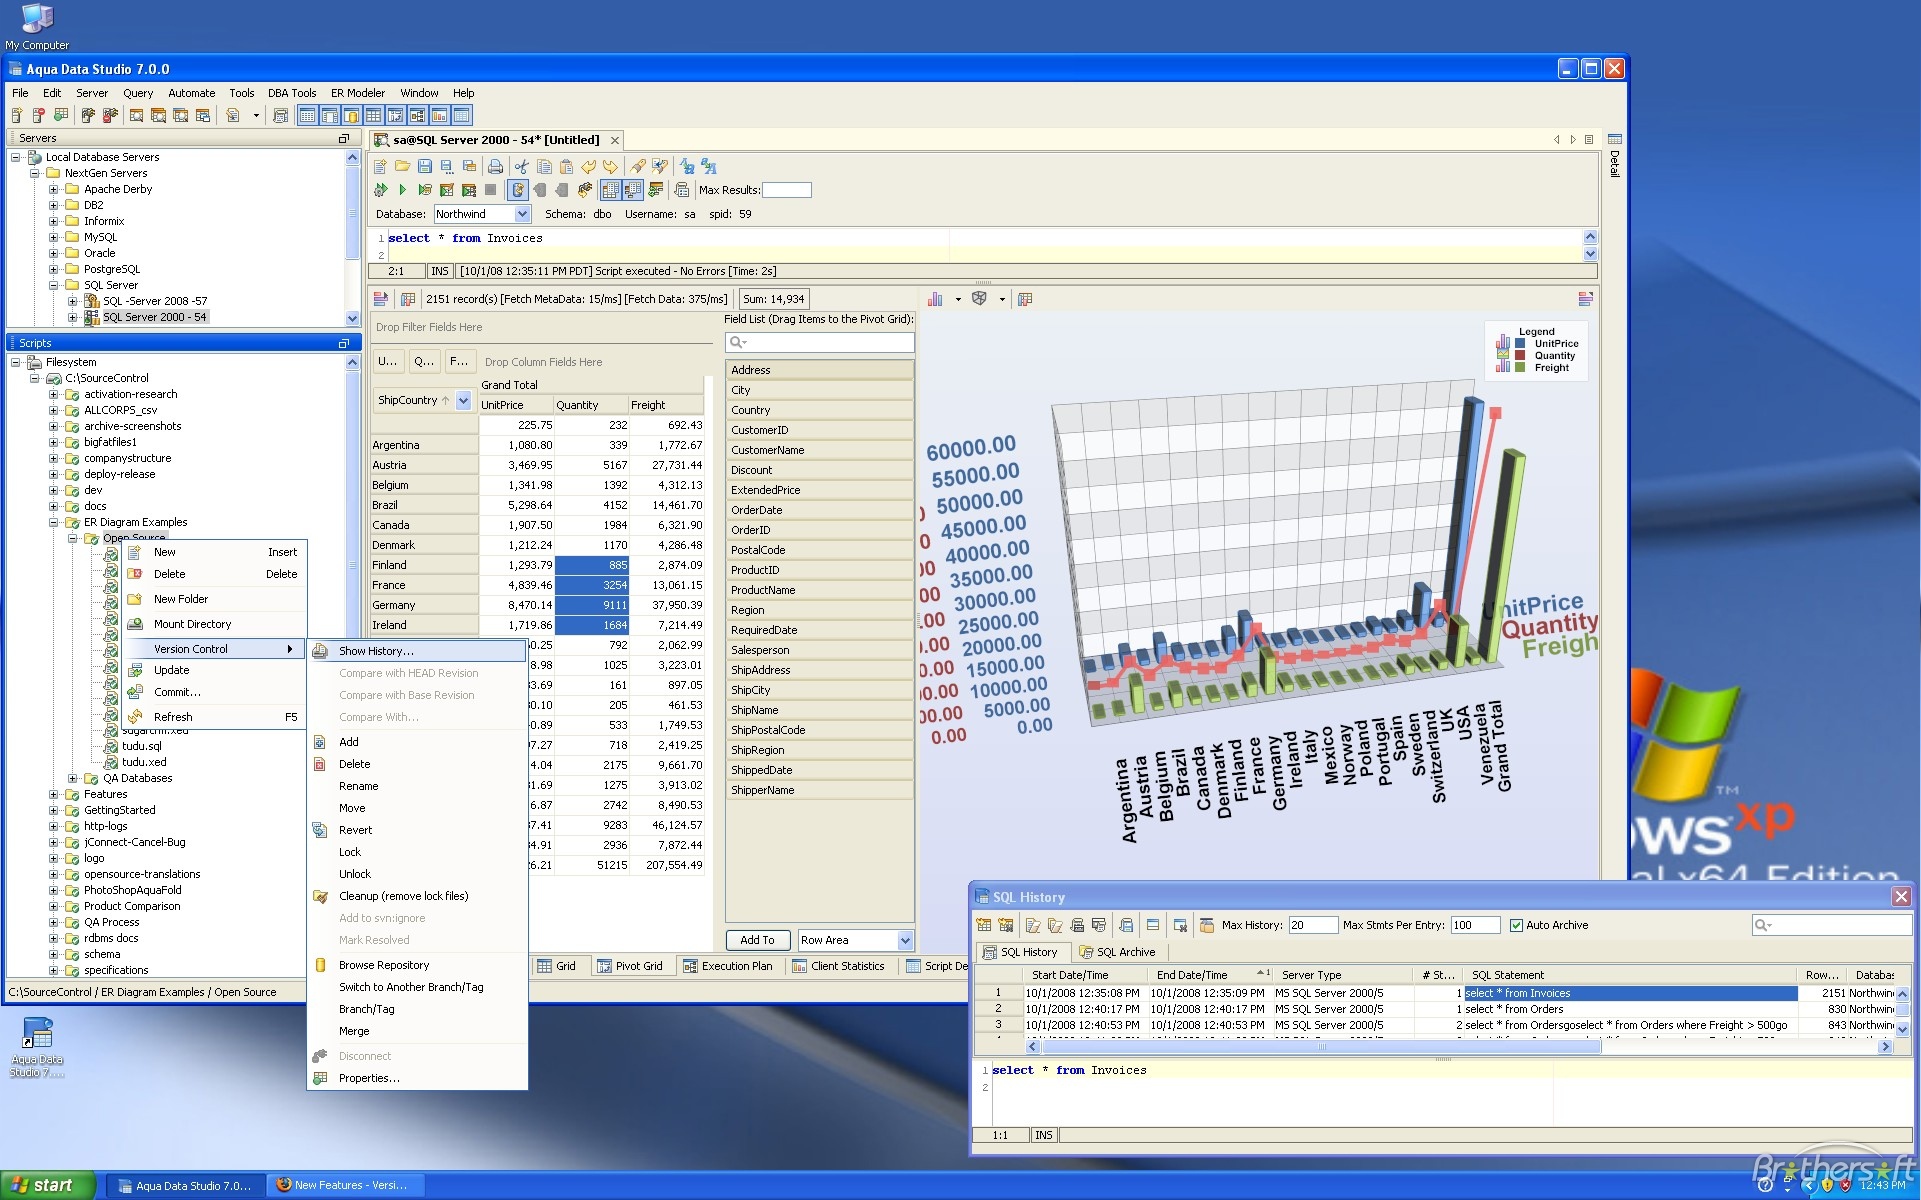
Task: Open the Row Area dropdown
Action: 904,940
